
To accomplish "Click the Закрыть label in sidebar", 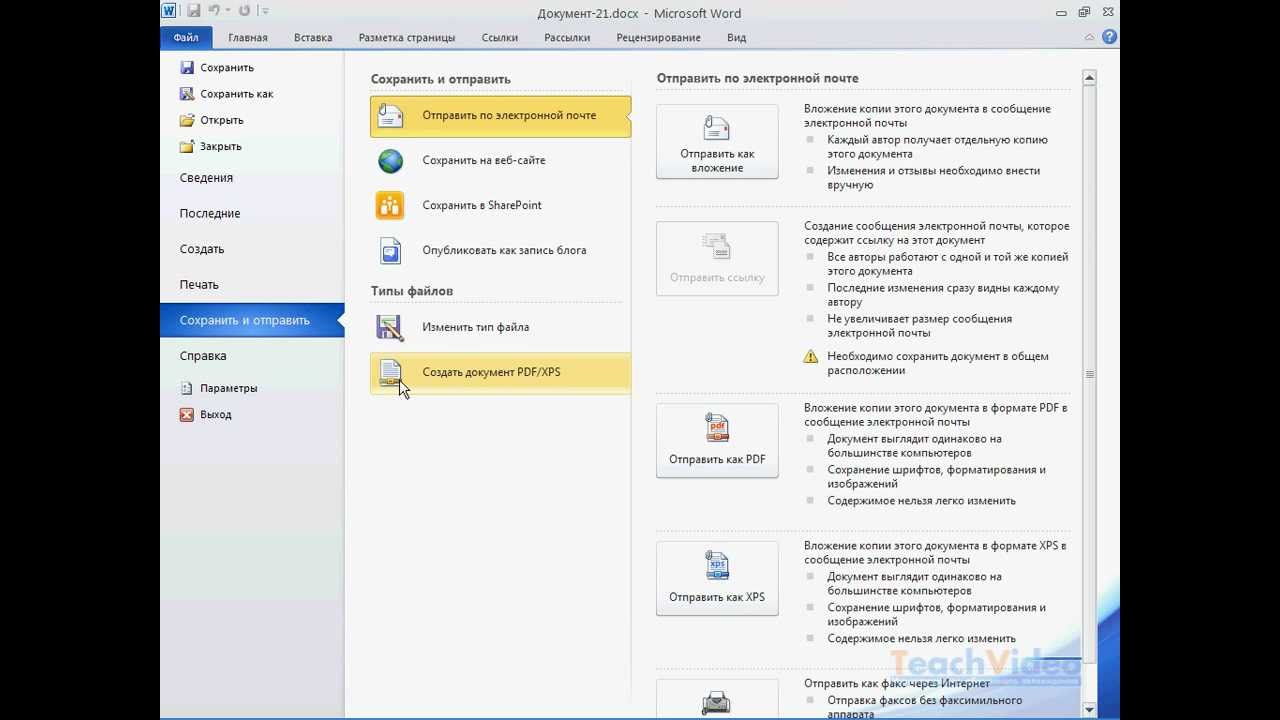I will pyautogui.click(x=221, y=146).
